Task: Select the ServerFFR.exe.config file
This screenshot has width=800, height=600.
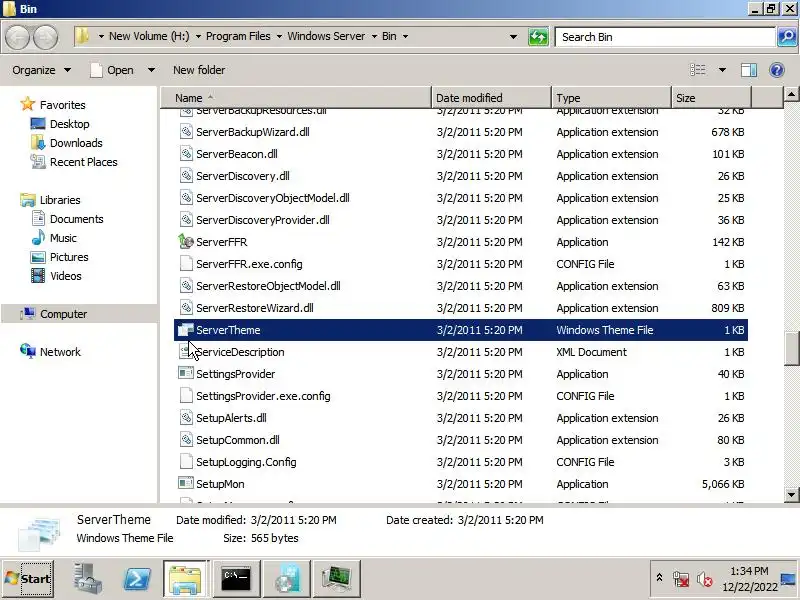Action: [461, 264]
